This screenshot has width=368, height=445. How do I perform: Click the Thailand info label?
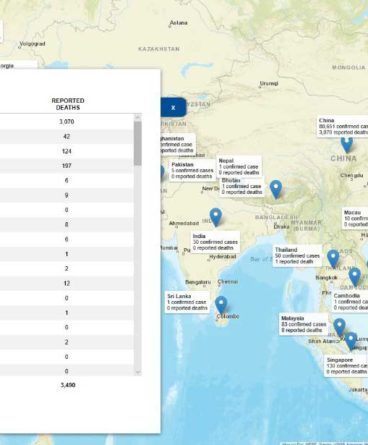tap(297, 256)
